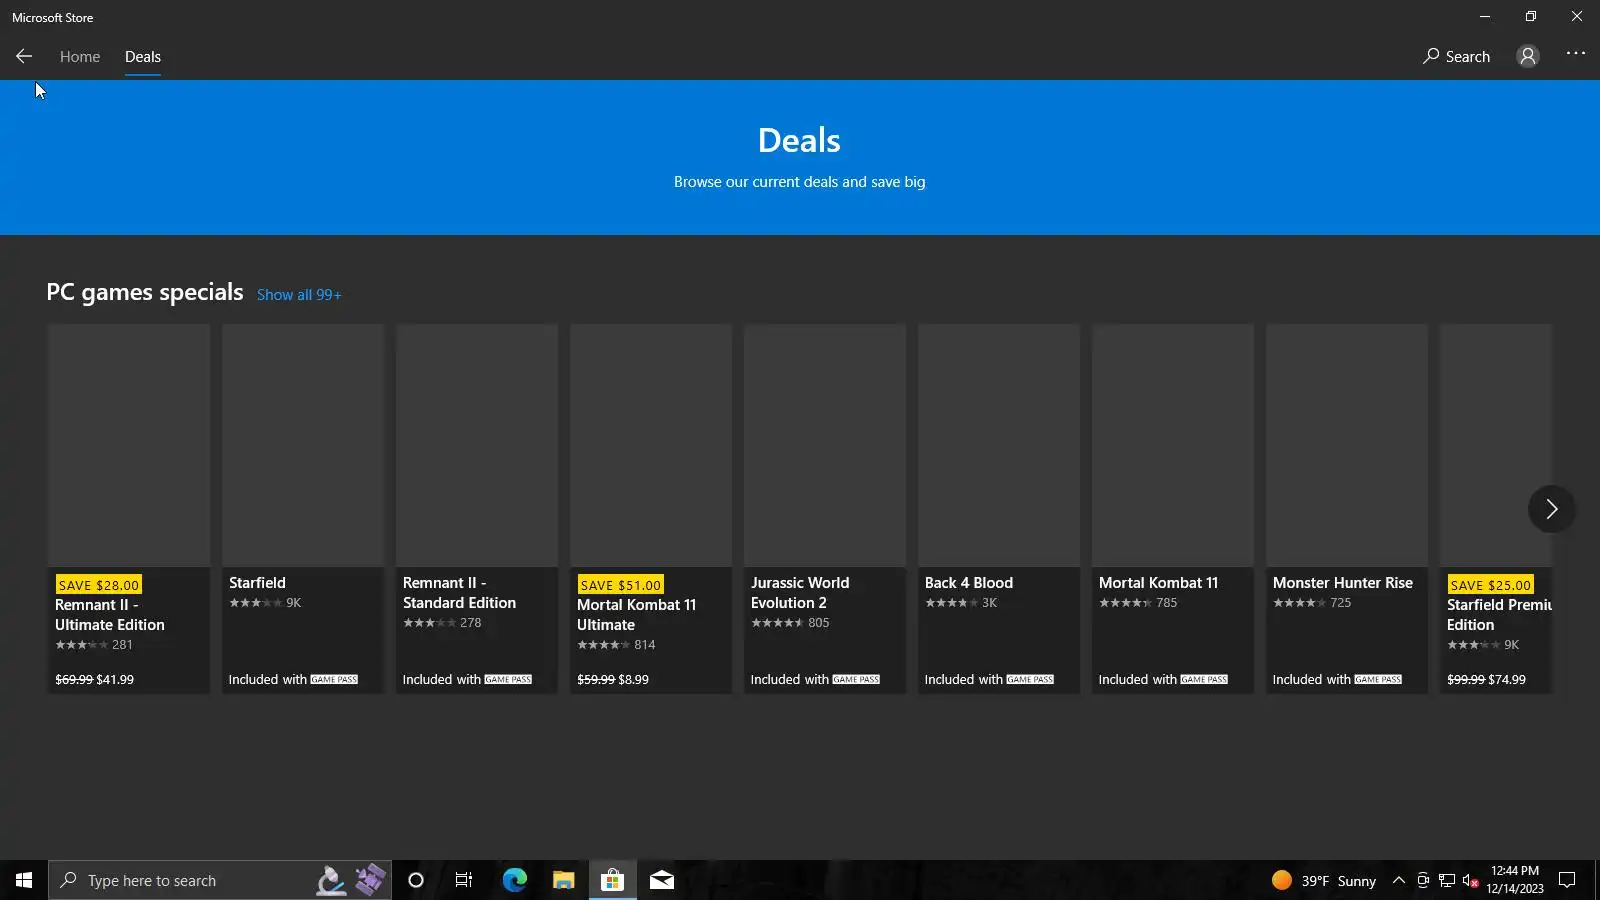Open the Search magnifier in the Store header

pos(1456,57)
